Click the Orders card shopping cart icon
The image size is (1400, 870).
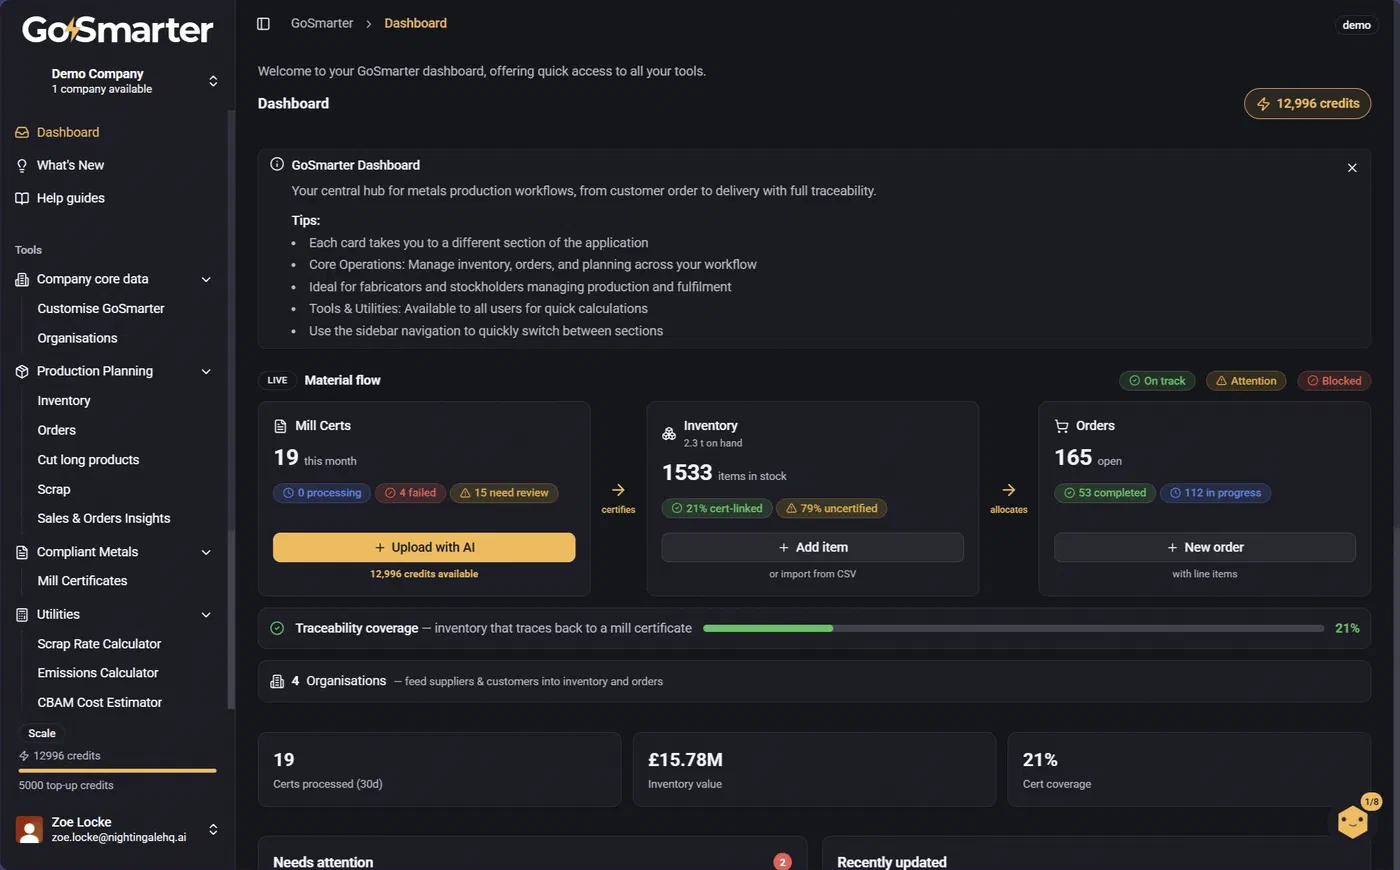[1061, 426]
